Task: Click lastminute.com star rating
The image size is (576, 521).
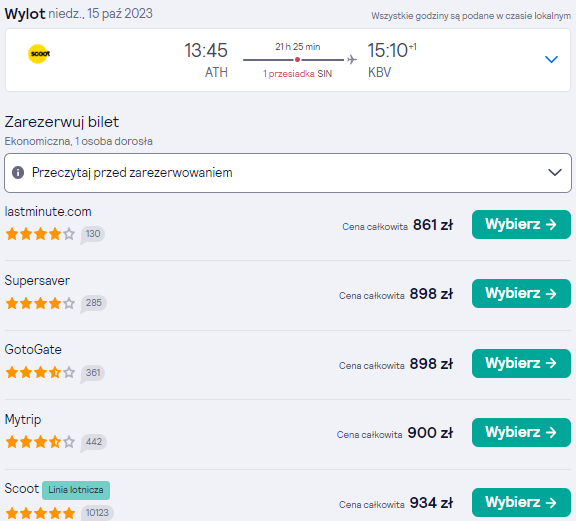Action: coord(40,234)
